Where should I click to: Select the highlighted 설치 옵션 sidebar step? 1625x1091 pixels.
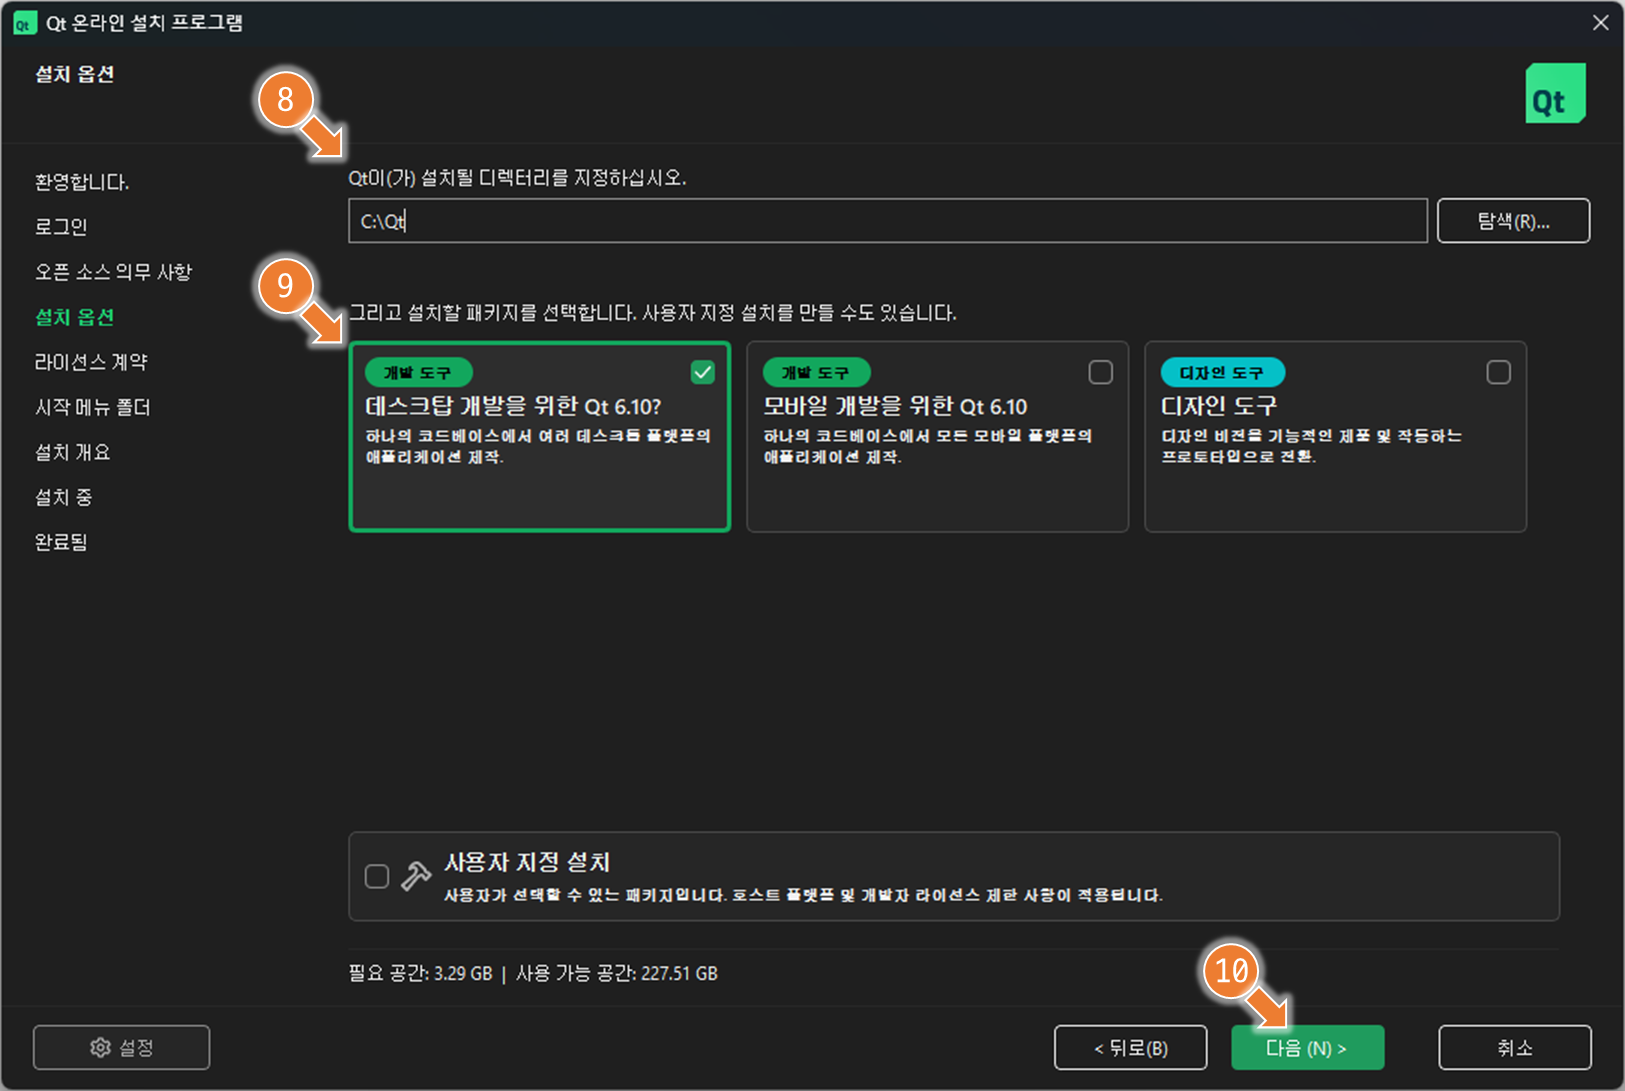(75, 317)
